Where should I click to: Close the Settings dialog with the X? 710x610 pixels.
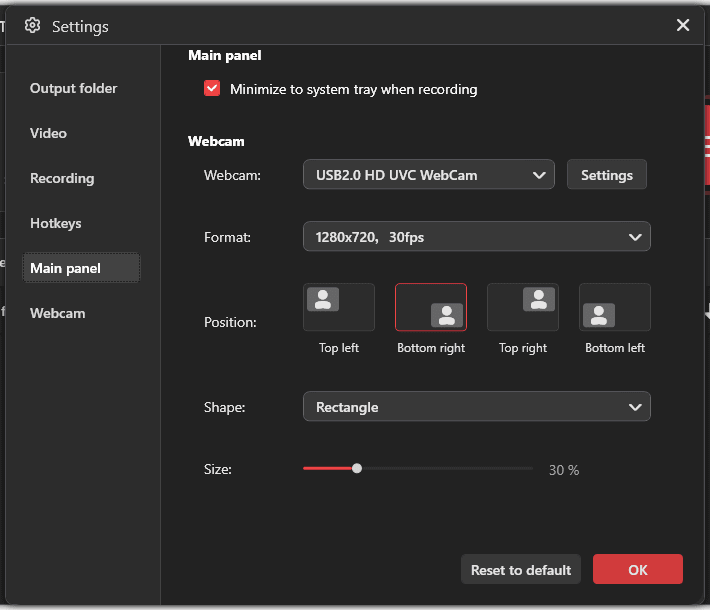click(x=683, y=25)
